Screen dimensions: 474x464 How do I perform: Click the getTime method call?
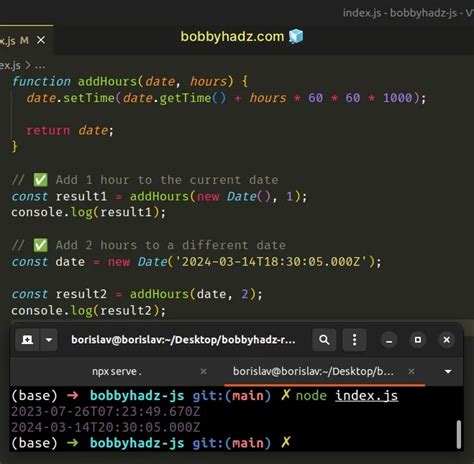tap(185, 98)
